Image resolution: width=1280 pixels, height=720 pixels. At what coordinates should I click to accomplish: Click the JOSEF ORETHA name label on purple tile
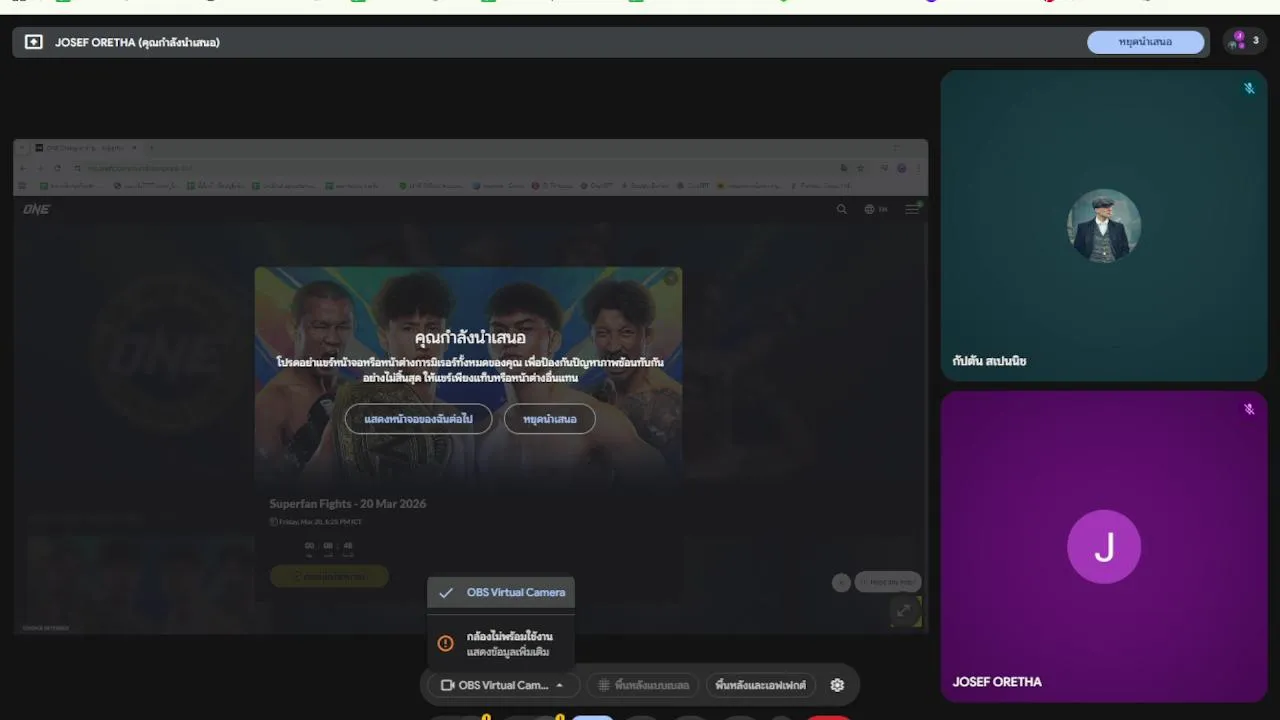point(997,682)
